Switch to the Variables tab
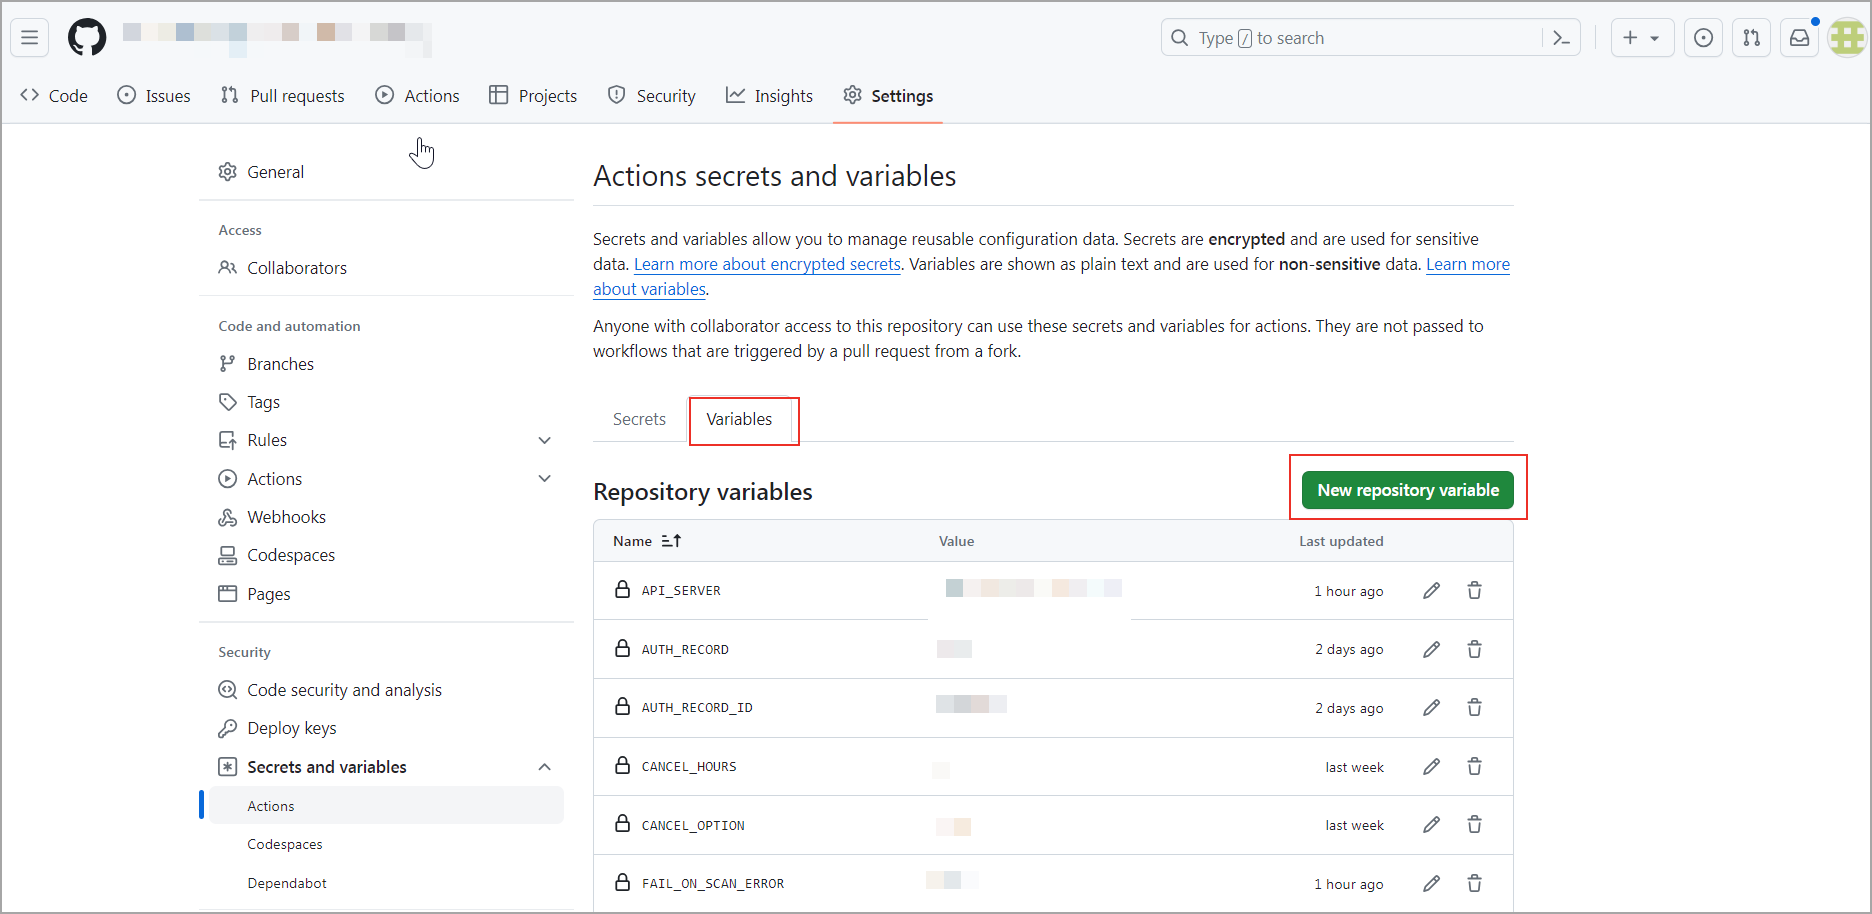Image resolution: width=1872 pixels, height=914 pixels. 739,419
